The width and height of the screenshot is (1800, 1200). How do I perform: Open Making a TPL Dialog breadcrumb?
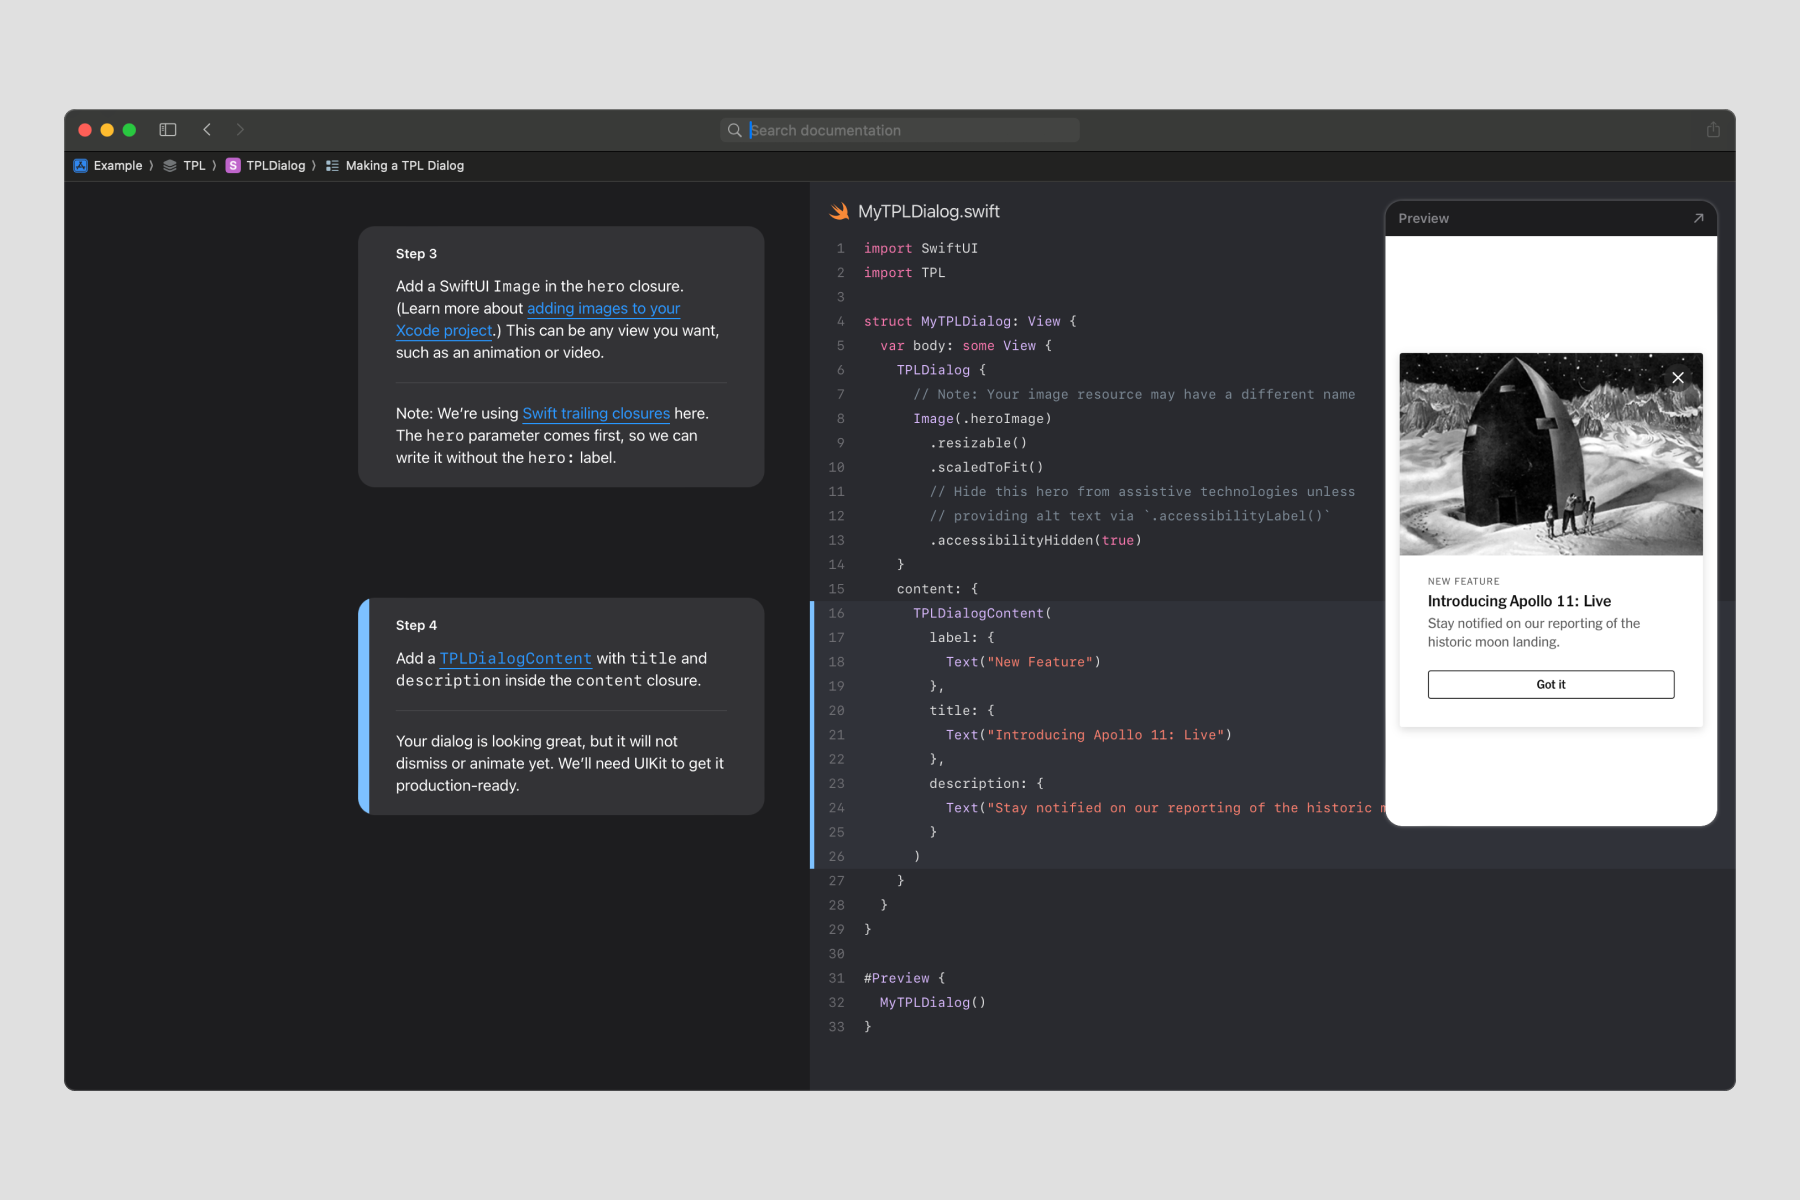(x=405, y=166)
